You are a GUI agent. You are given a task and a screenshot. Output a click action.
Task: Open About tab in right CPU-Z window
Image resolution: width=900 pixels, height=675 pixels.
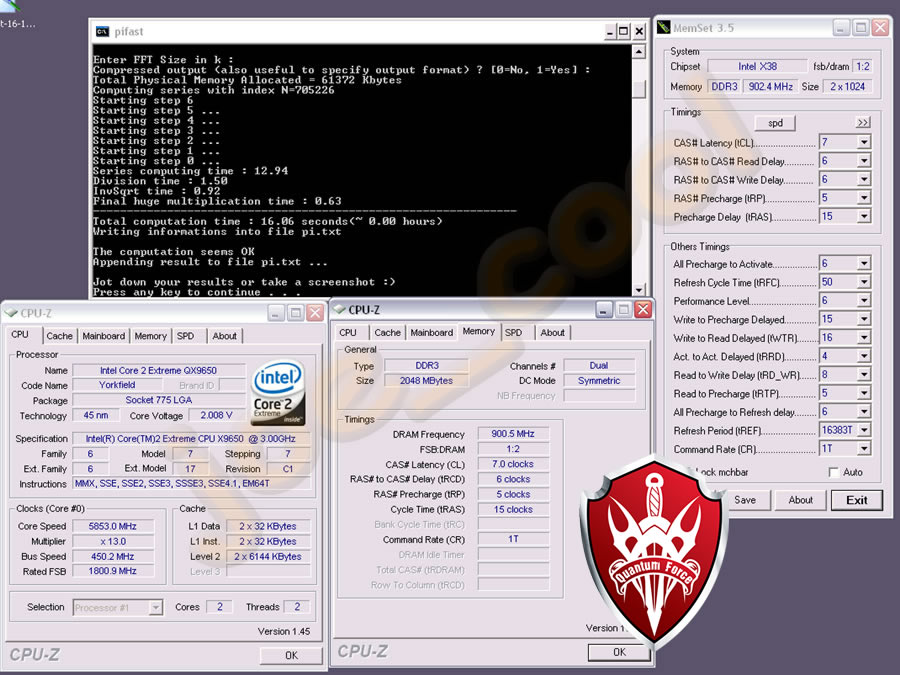point(553,332)
